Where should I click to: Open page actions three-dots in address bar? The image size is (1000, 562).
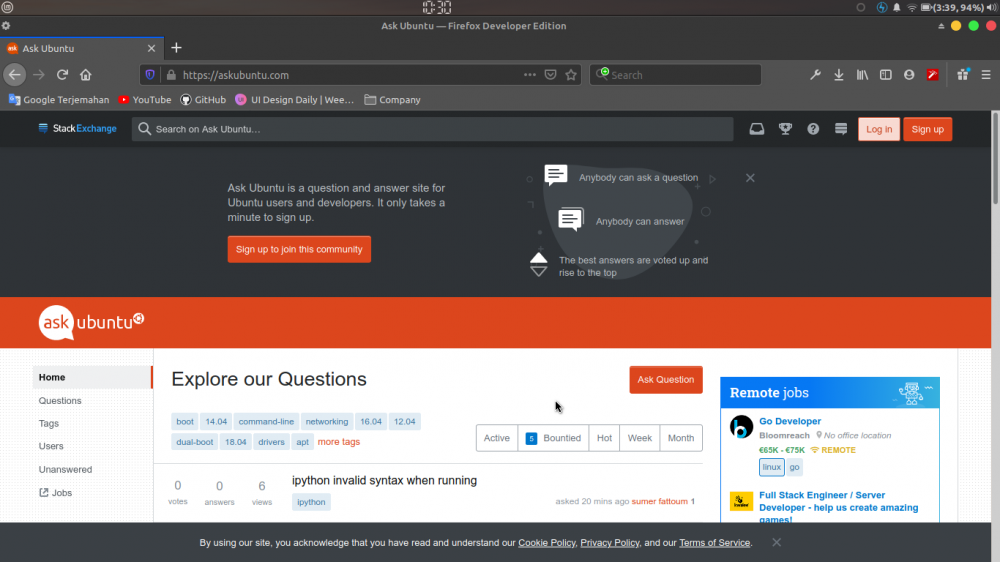coord(529,75)
